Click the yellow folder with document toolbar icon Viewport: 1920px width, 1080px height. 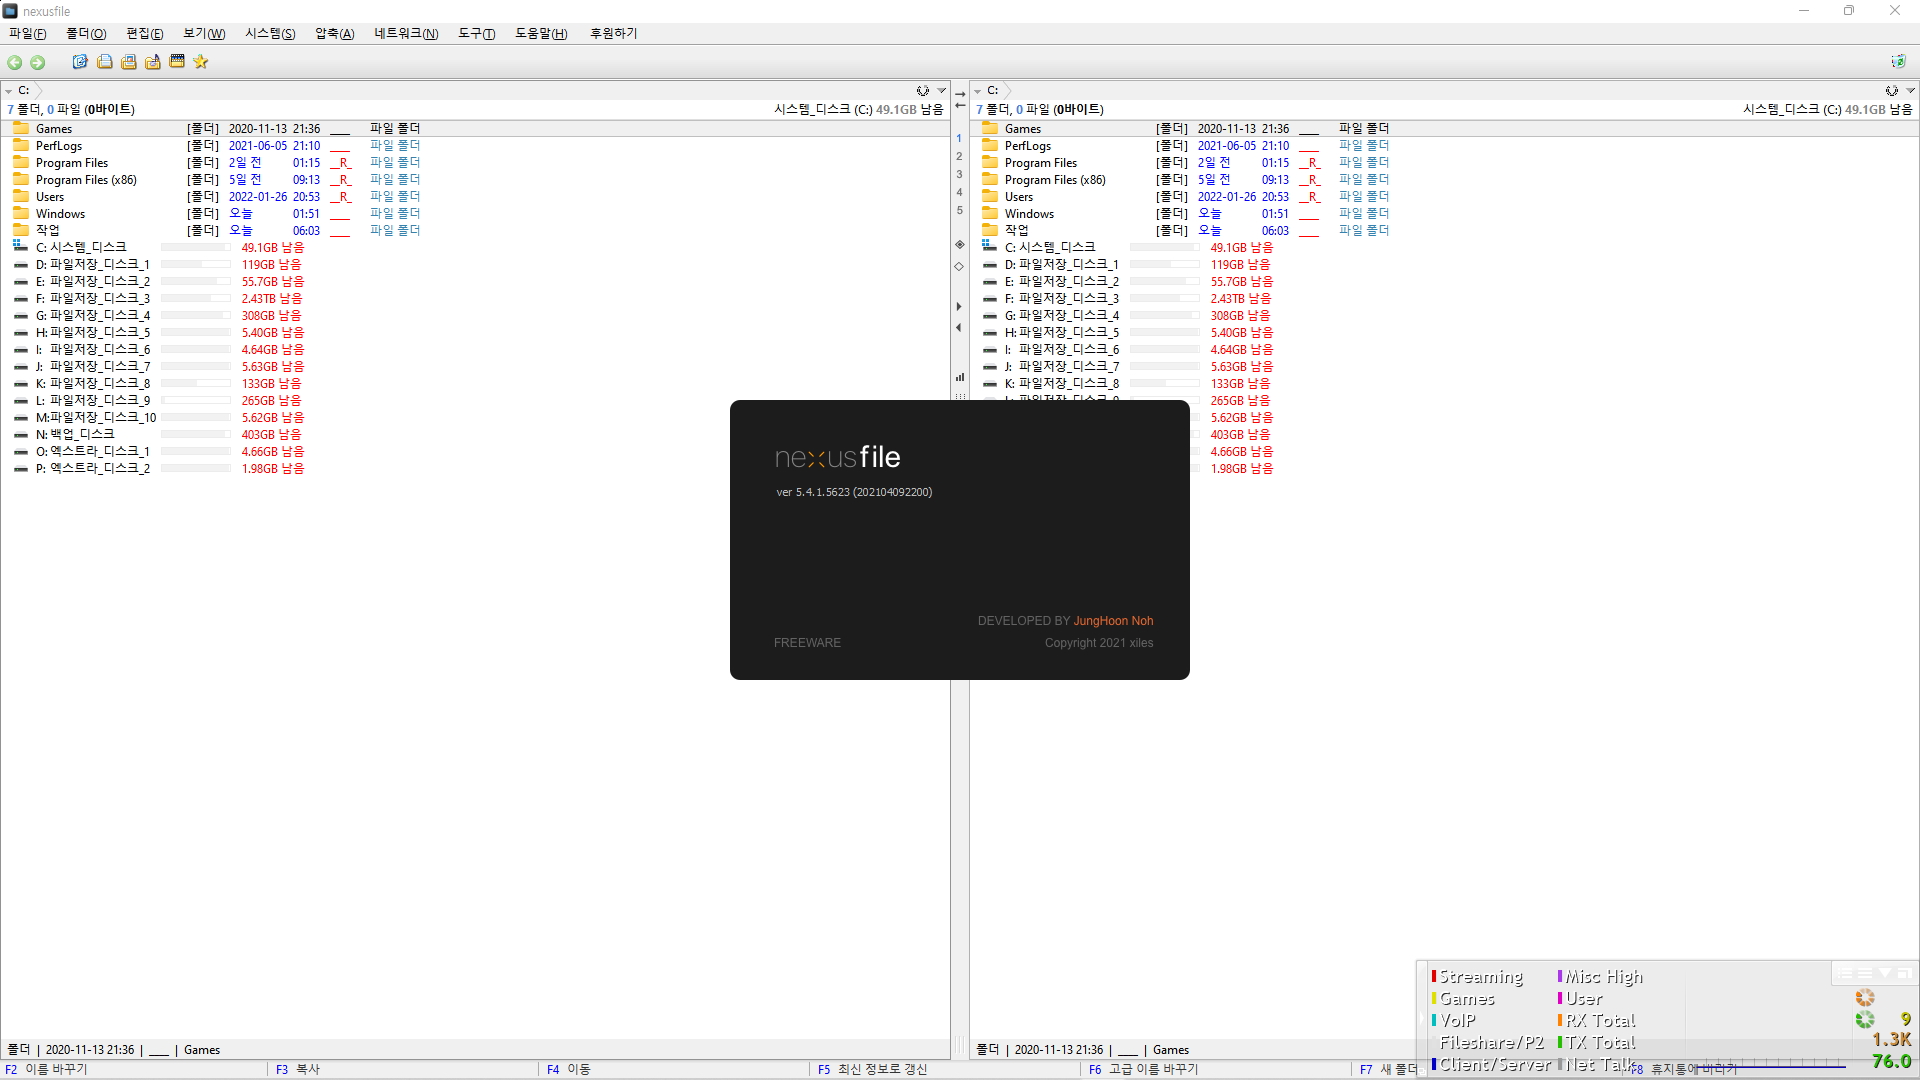[x=105, y=62]
